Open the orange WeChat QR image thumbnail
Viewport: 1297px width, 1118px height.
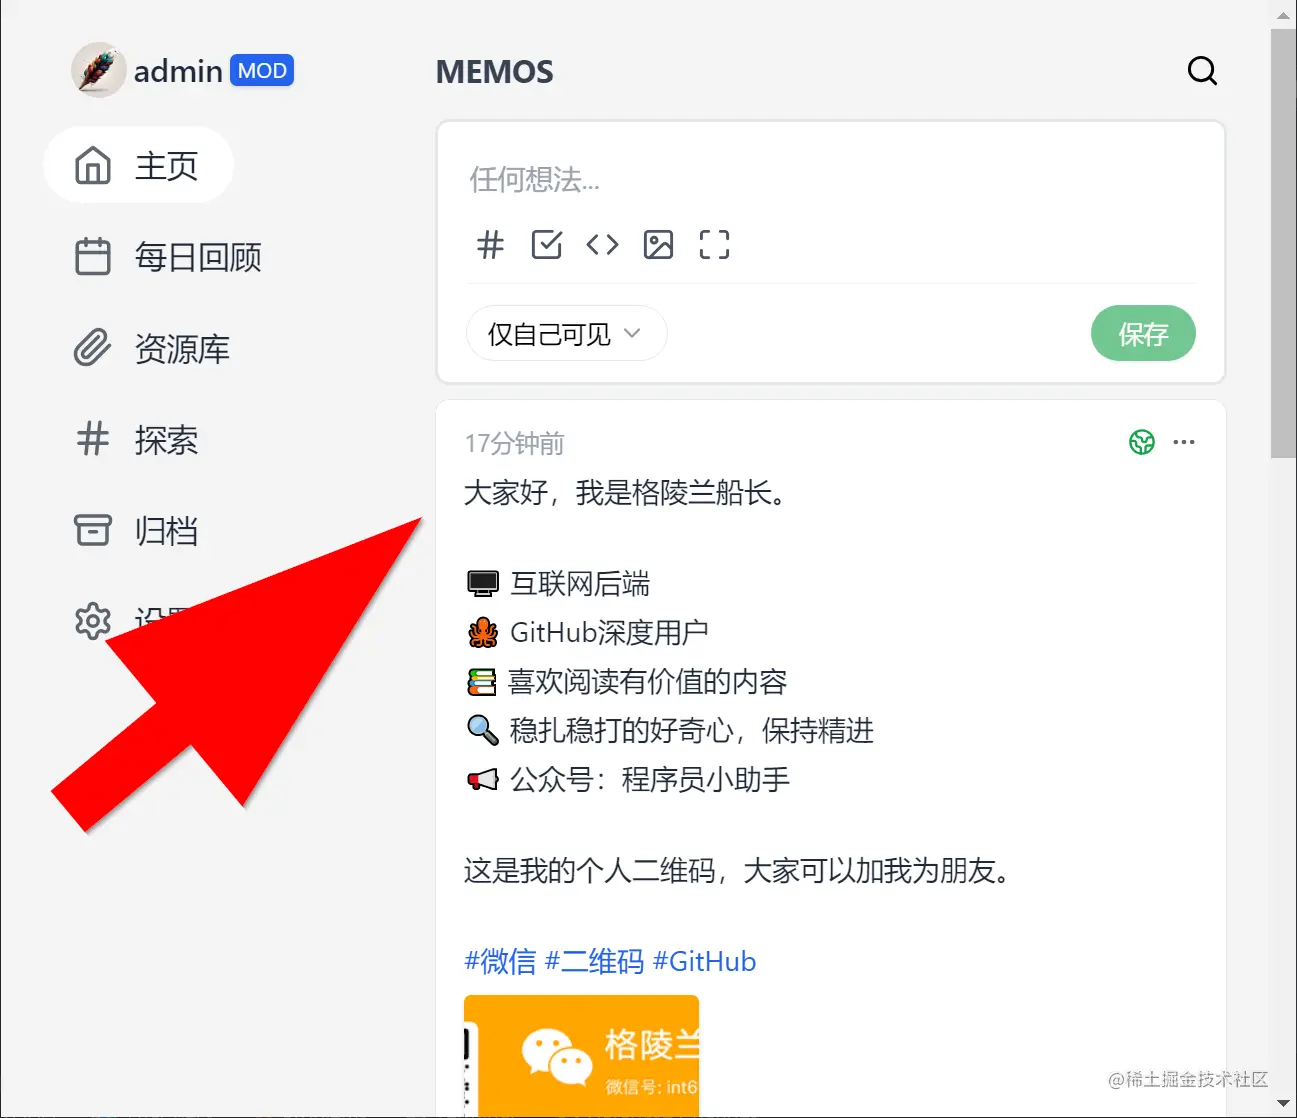581,1056
